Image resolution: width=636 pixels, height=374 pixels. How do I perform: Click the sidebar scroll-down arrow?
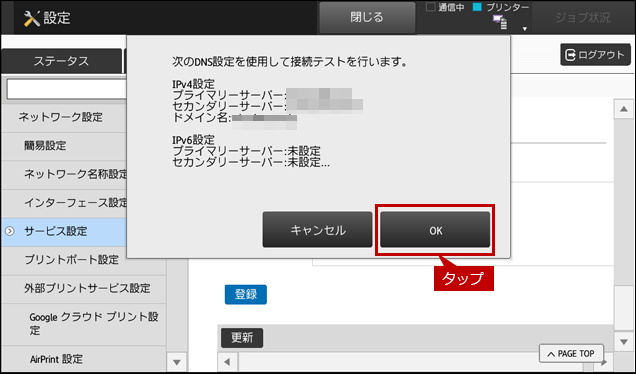click(177, 362)
